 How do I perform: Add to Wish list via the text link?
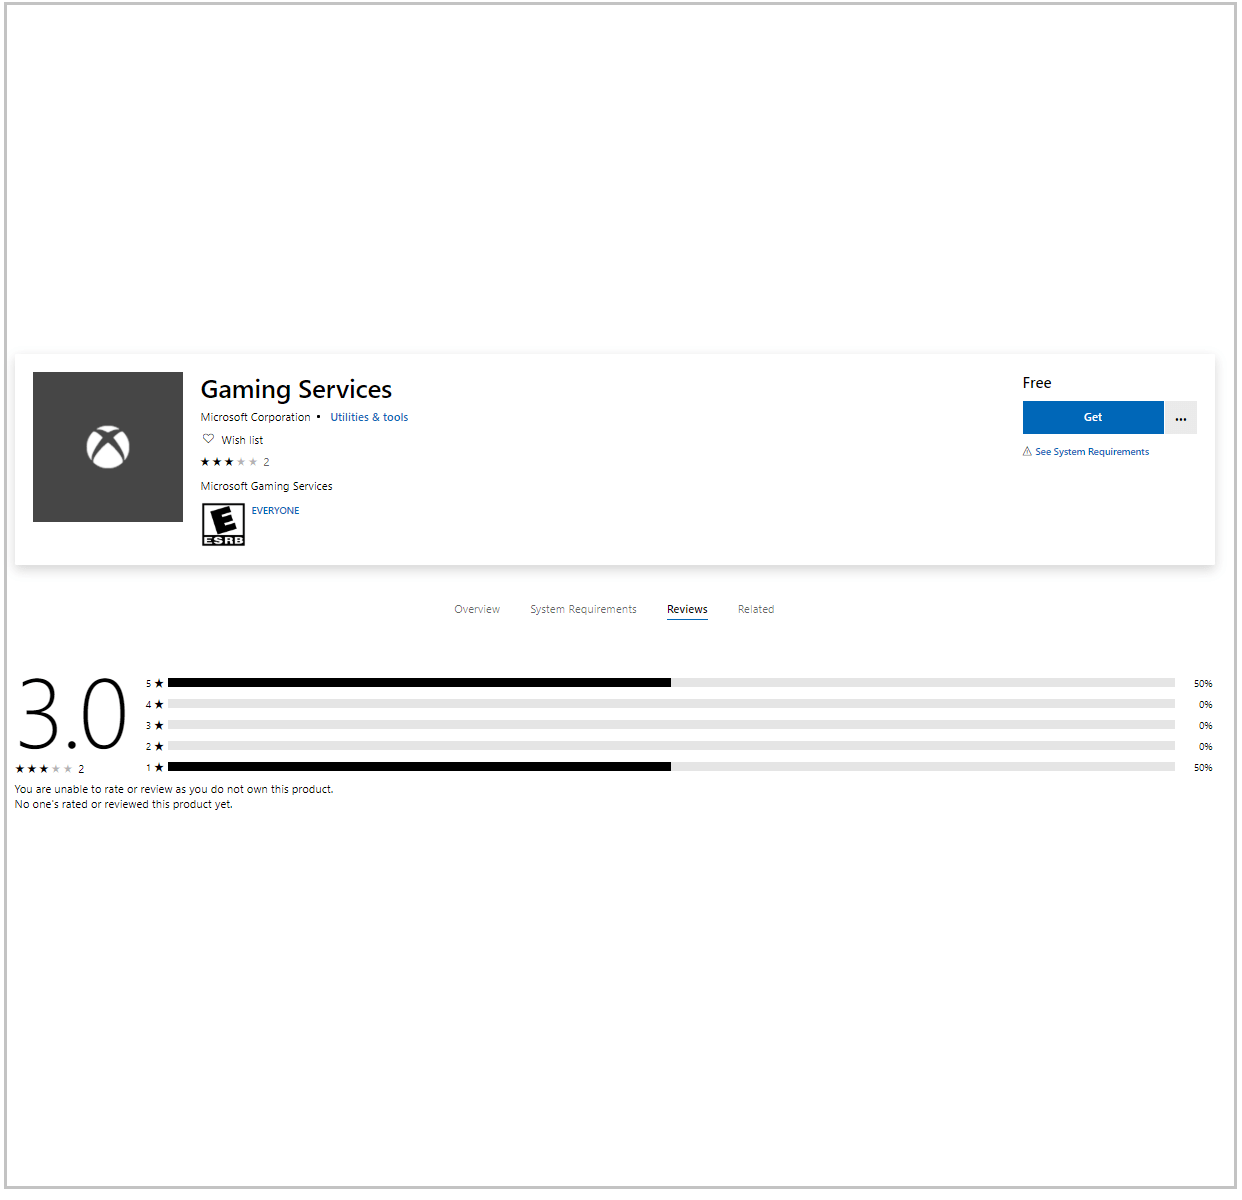point(242,440)
